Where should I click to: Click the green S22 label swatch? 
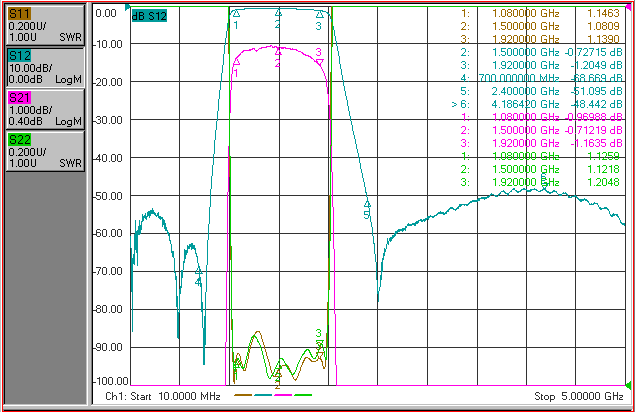pyautogui.click(x=19, y=140)
